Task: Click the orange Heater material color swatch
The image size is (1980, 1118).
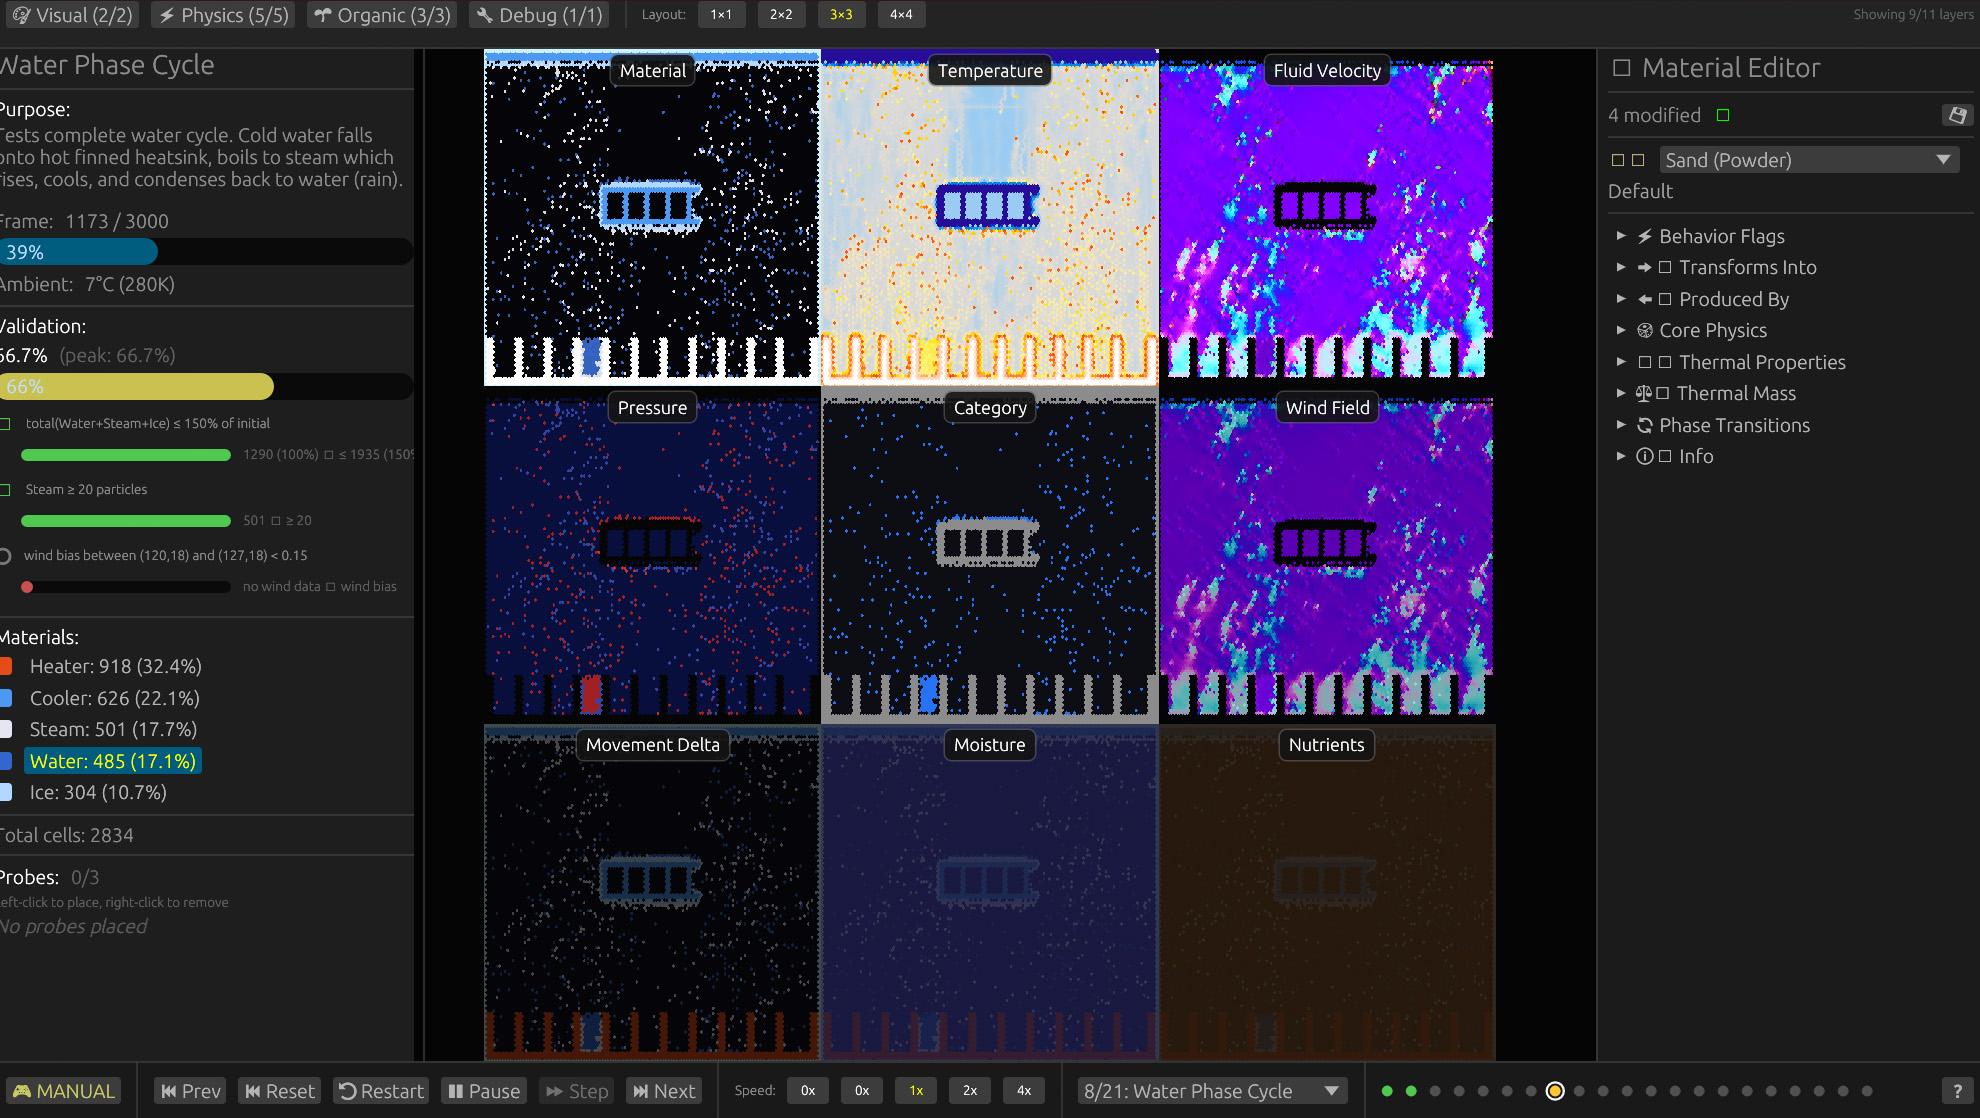Action: pyautogui.click(x=6, y=667)
